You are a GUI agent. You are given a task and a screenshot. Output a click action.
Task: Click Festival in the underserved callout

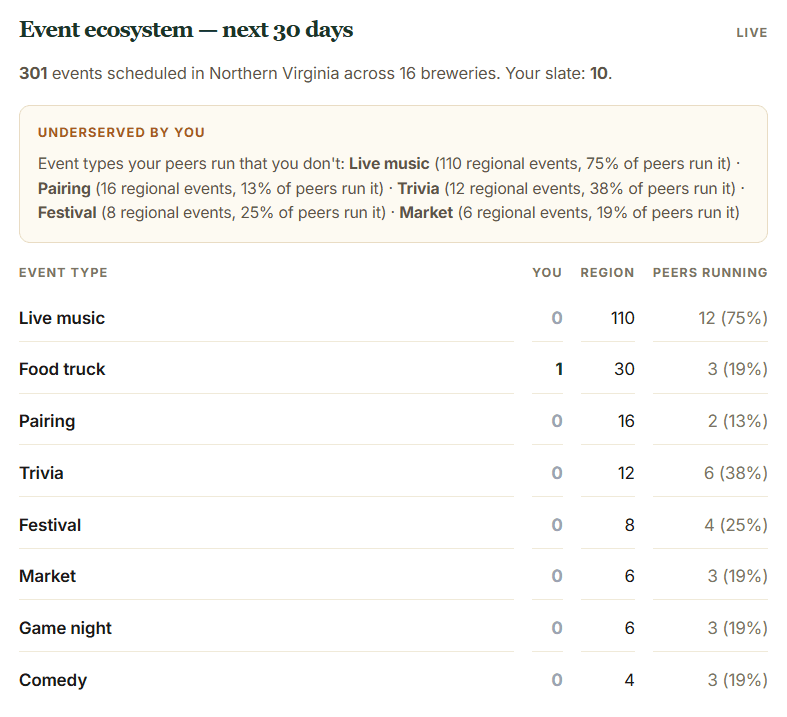(67, 213)
